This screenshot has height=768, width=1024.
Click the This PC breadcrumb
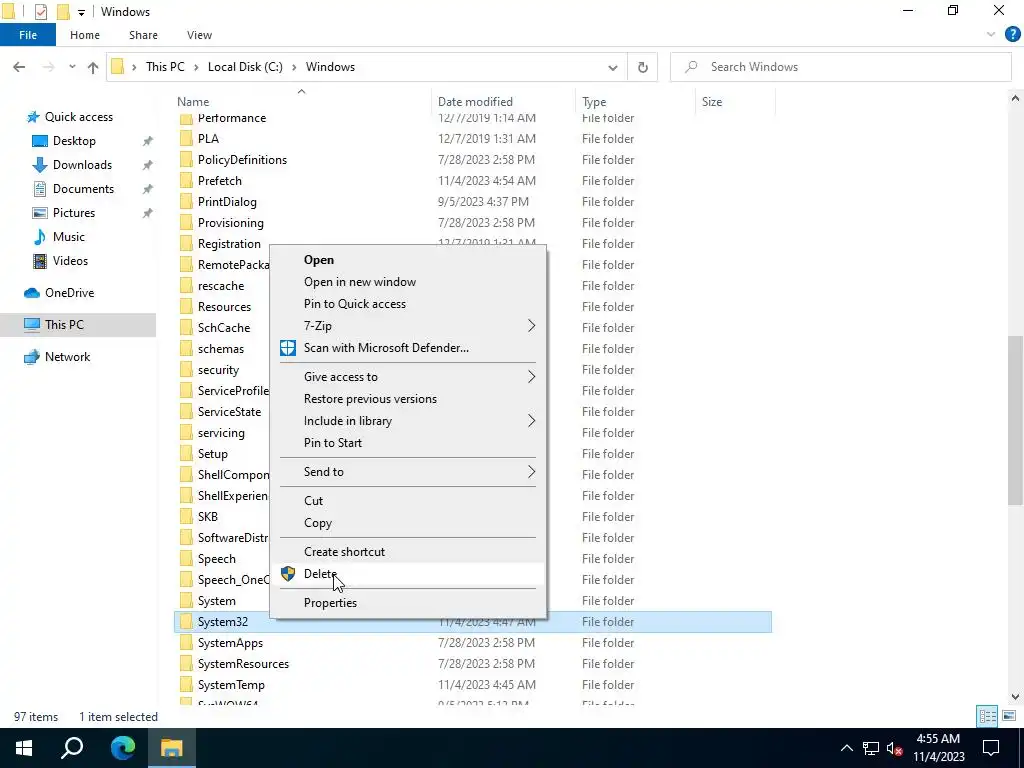[x=165, y=67]
